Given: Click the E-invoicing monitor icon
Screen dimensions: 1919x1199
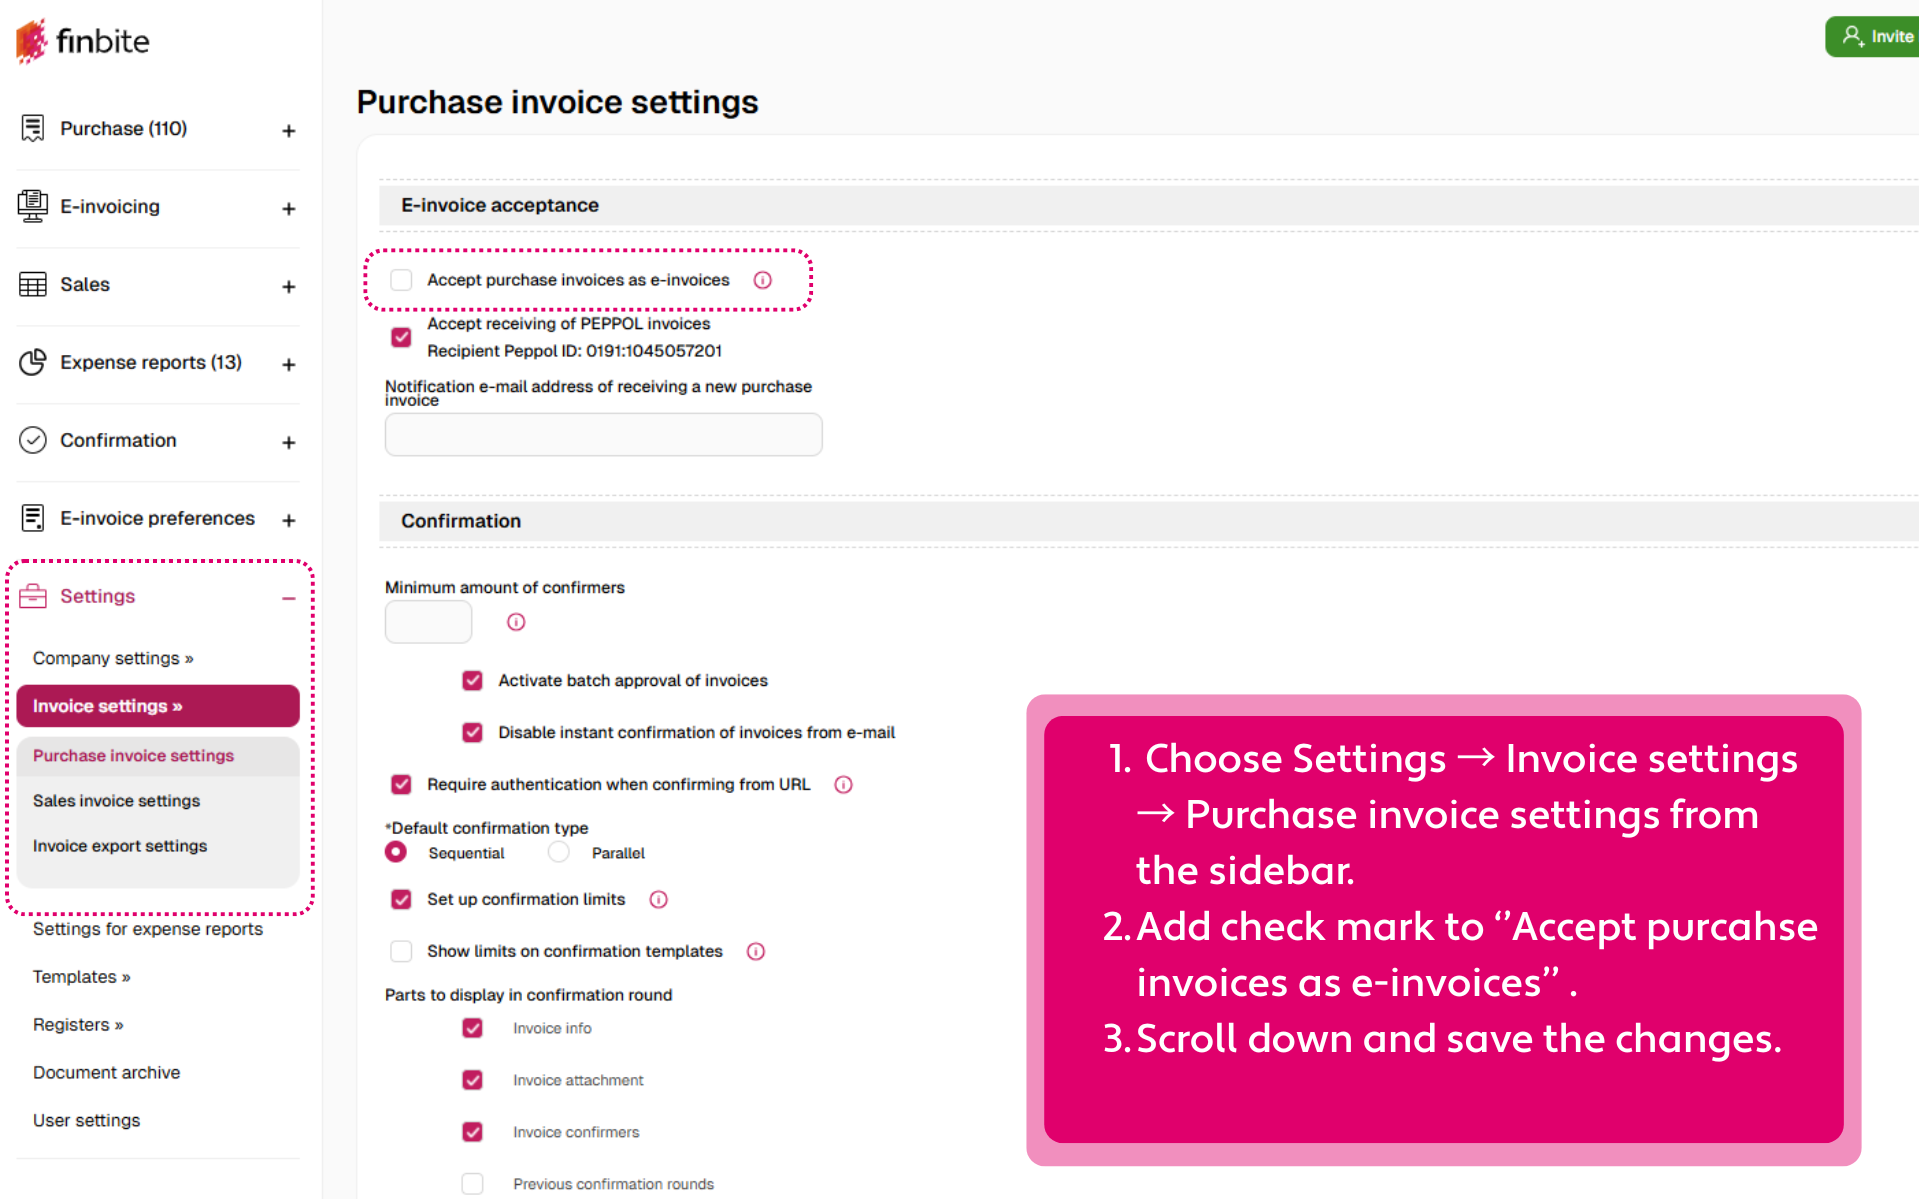Looking at the screenshot, I should 33,206.
